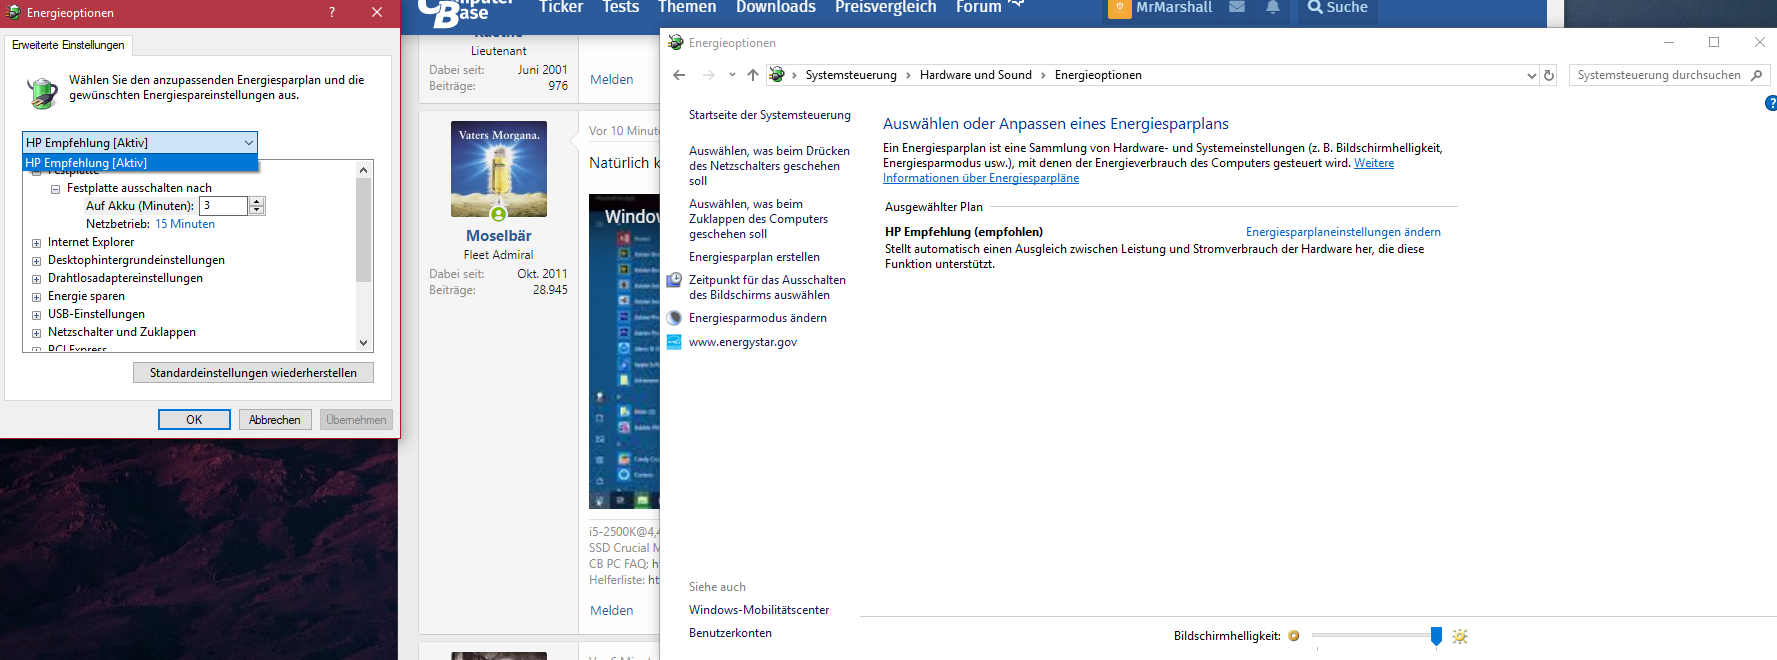
Task: Open the blue help icon
Action: pos(1771,103)
